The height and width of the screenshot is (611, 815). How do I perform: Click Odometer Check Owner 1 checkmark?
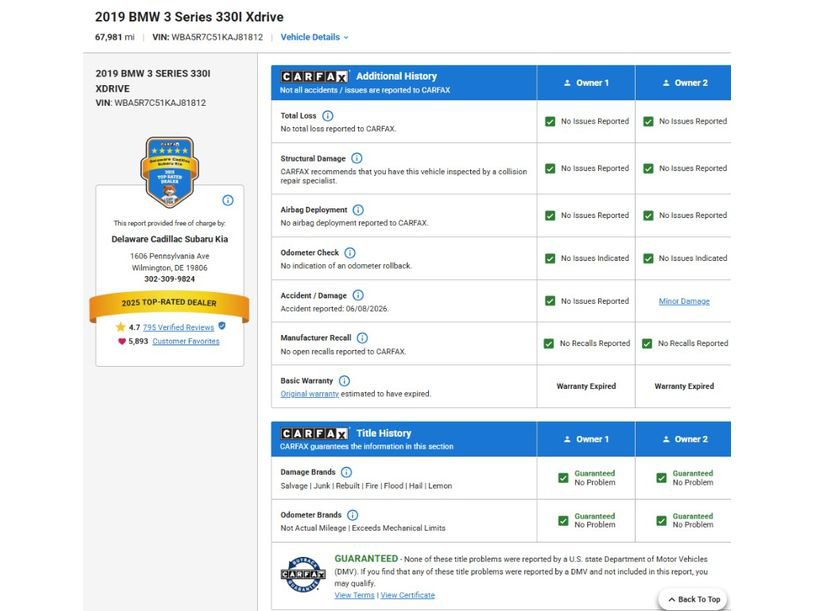pos(550,258)
